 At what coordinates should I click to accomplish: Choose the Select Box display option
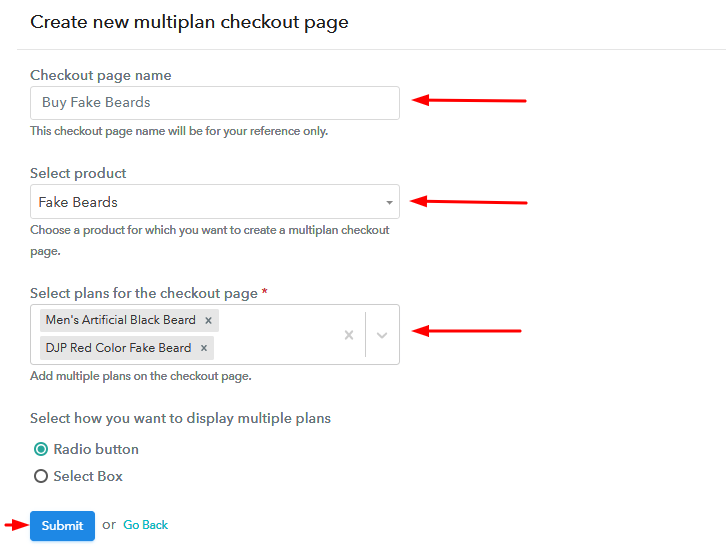tap(41, 476)
